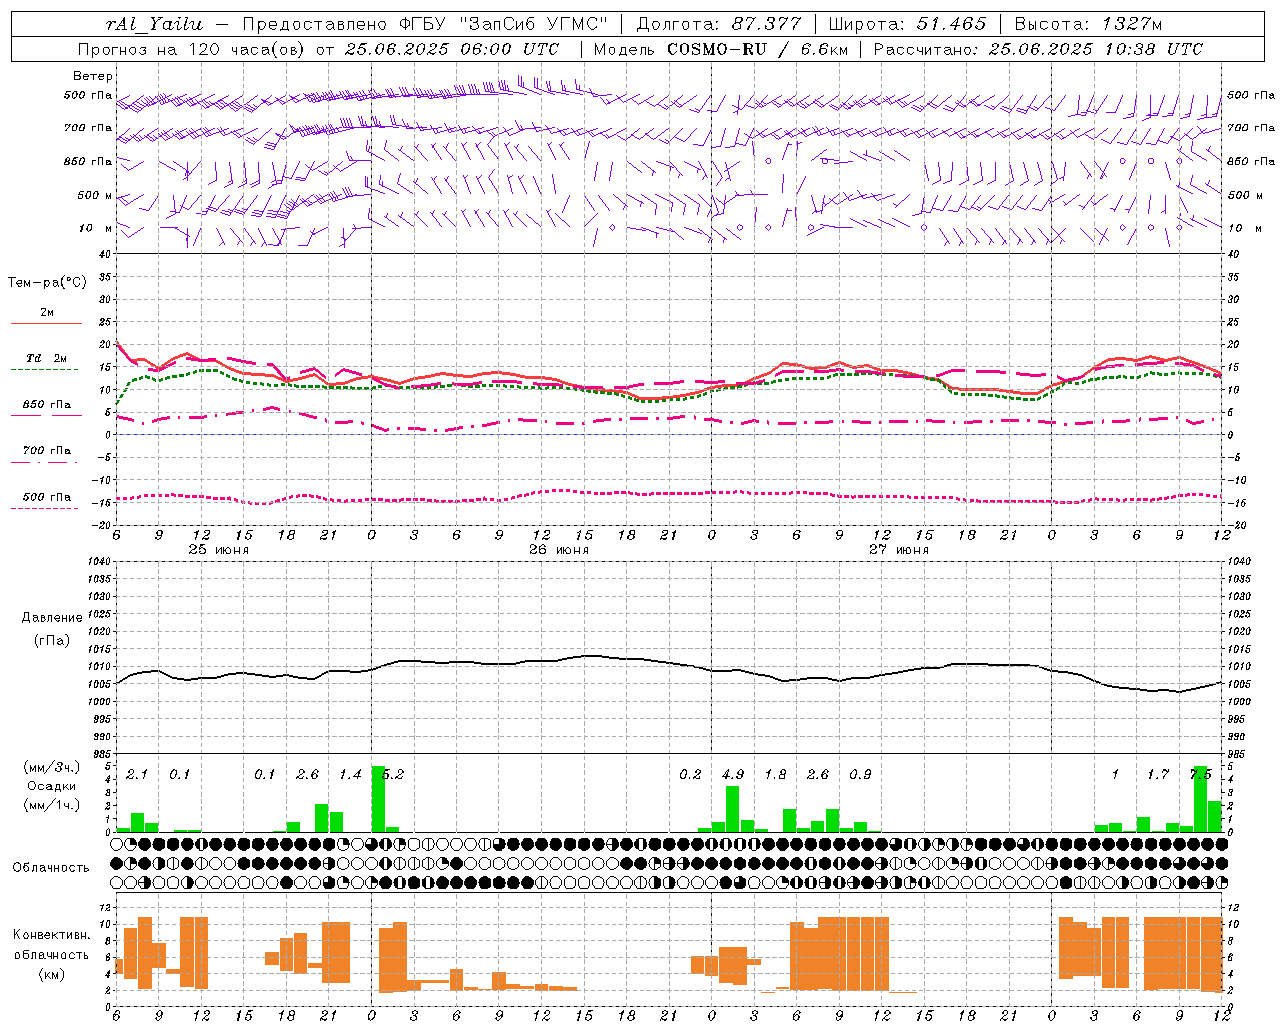Image resolution: width=1280 pixels, height=1024 pixels.
Task: Click the 40 label on left temperature axis
Action: (104, 254)
